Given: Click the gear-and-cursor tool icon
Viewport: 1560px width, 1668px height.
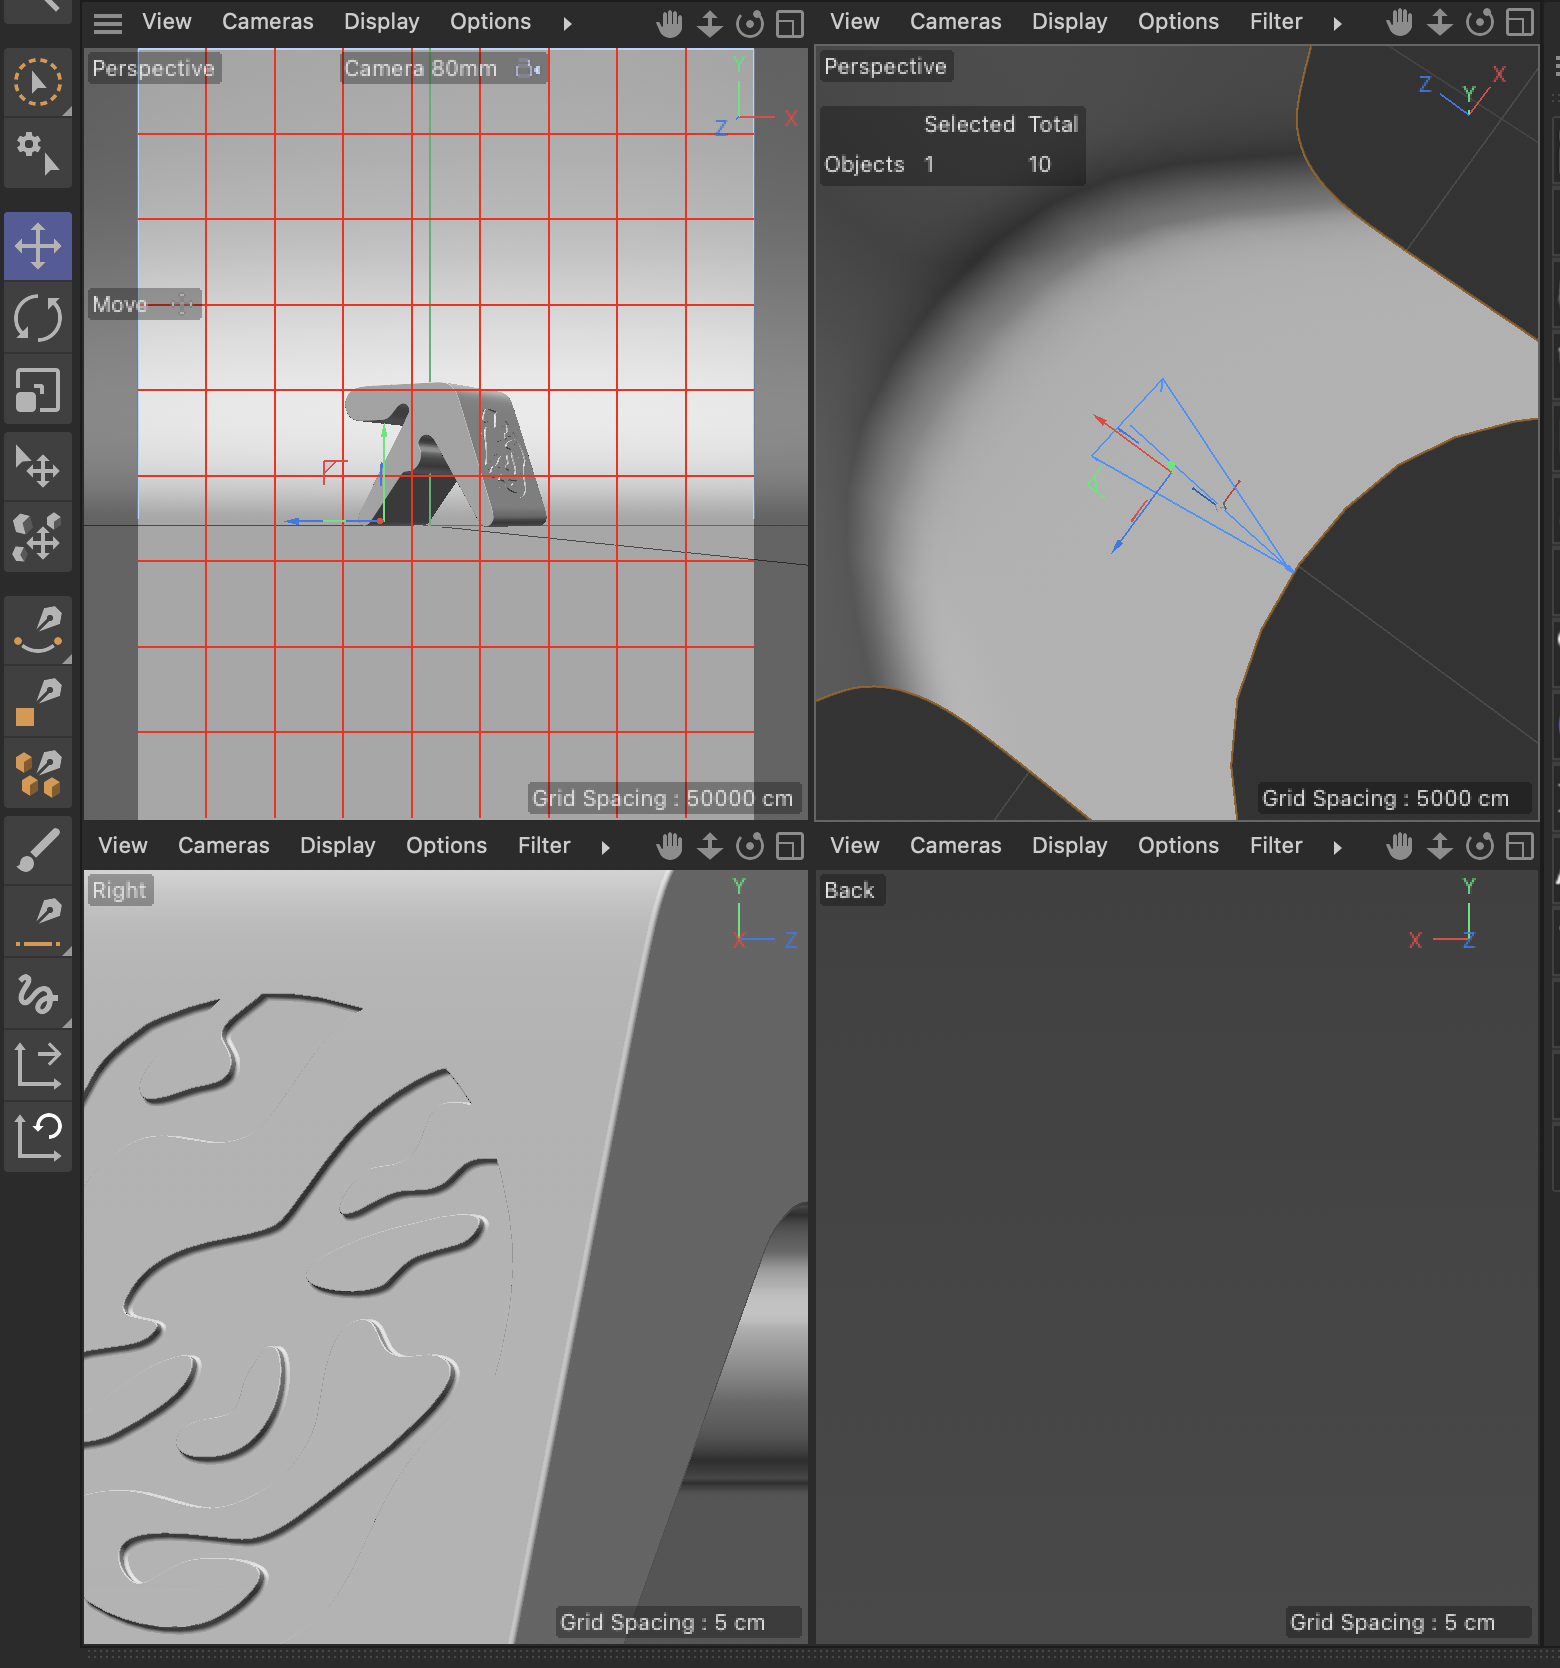Looking at the screenshot, I should click(38, 152).
